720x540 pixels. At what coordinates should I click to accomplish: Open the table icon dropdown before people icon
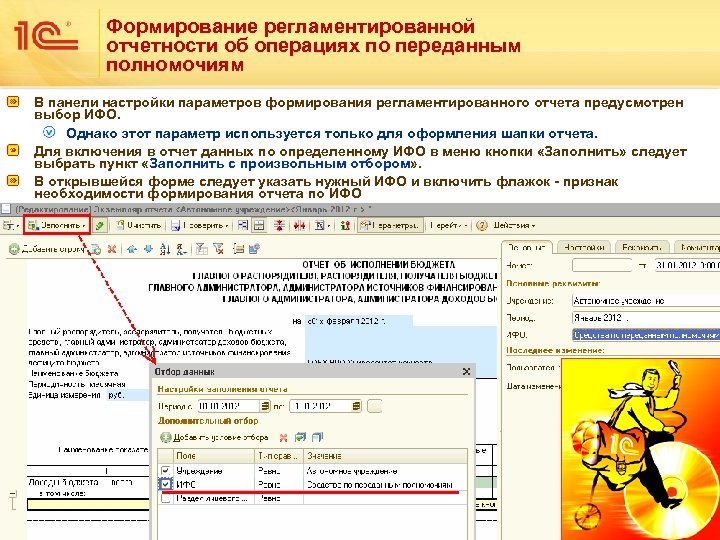323,225
